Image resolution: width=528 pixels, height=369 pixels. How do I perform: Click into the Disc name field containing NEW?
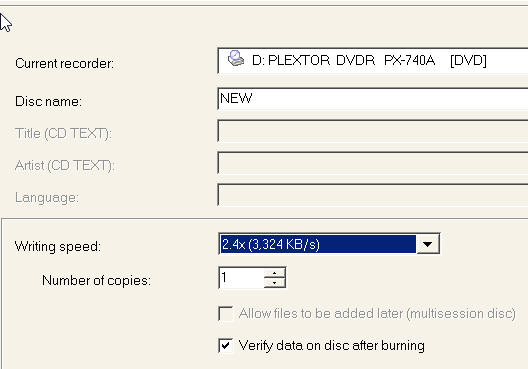[373, 98]
